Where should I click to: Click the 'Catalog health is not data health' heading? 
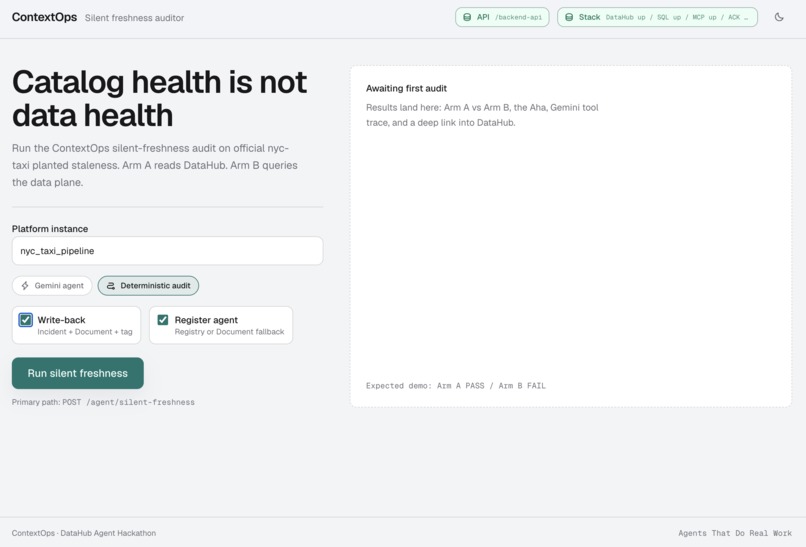pyautogui.click(x=159, y=98)
